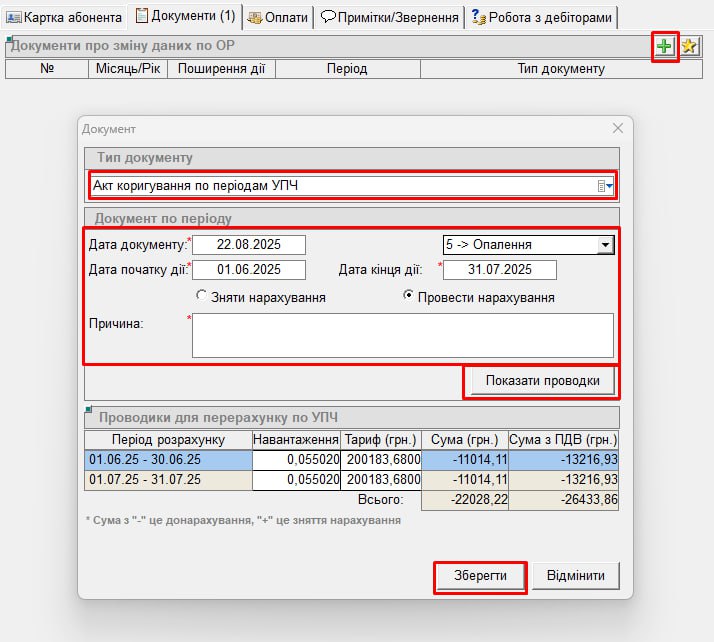Expand the Тип документу dropdown list
This screenshot has height=642, width=714.
click(x=605, y=185)
